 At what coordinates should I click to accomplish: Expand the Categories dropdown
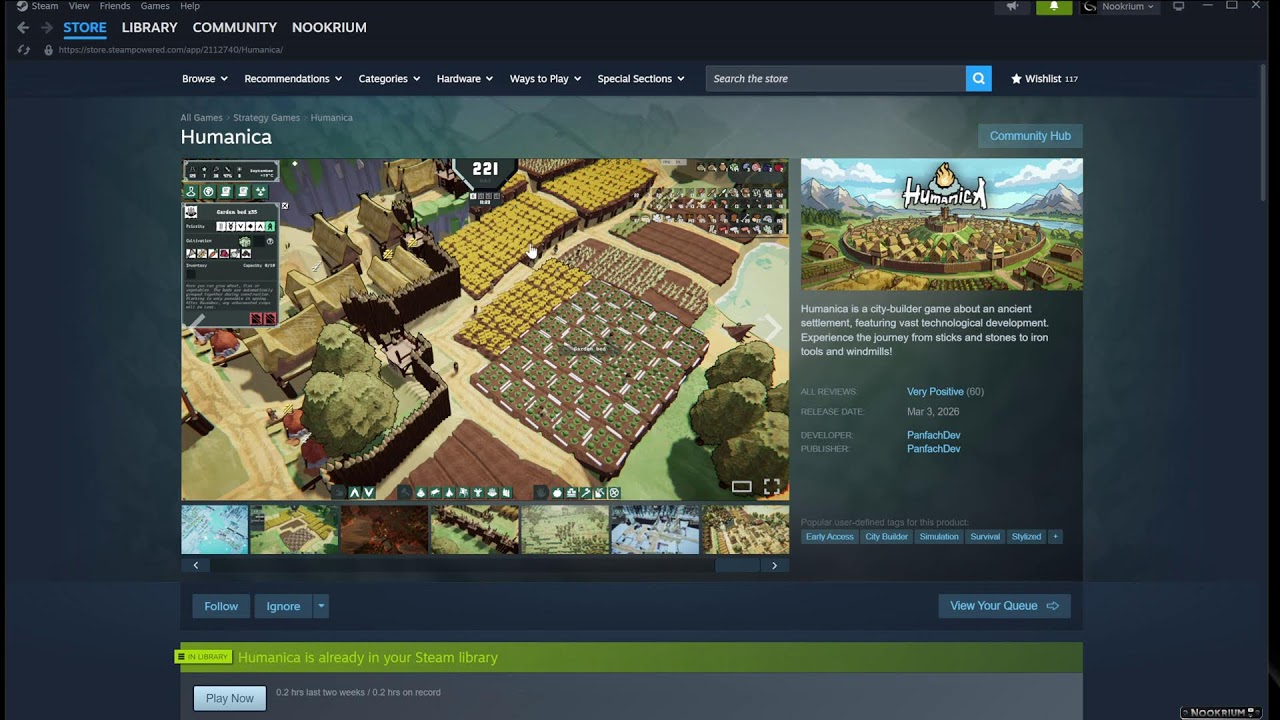(389, 79)
